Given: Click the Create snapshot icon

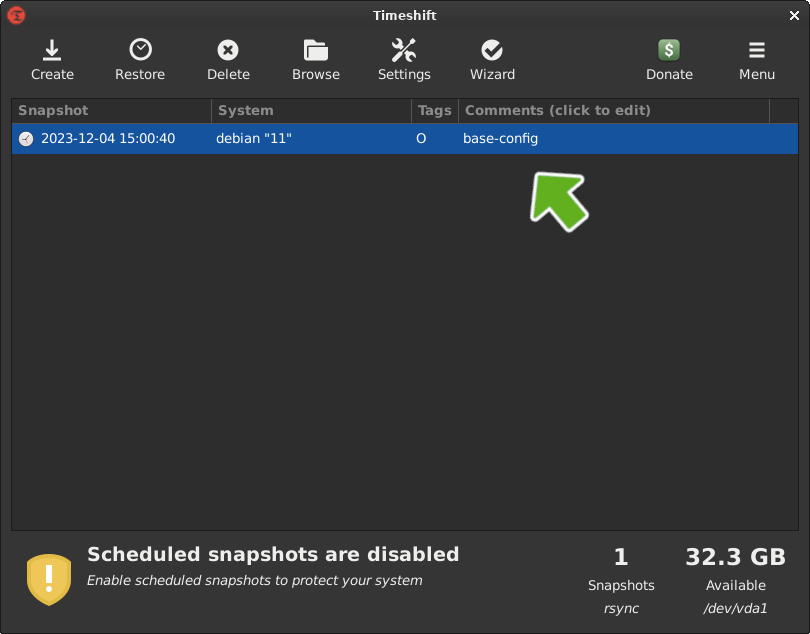Looking at the screenshot, I should (52, 50).
